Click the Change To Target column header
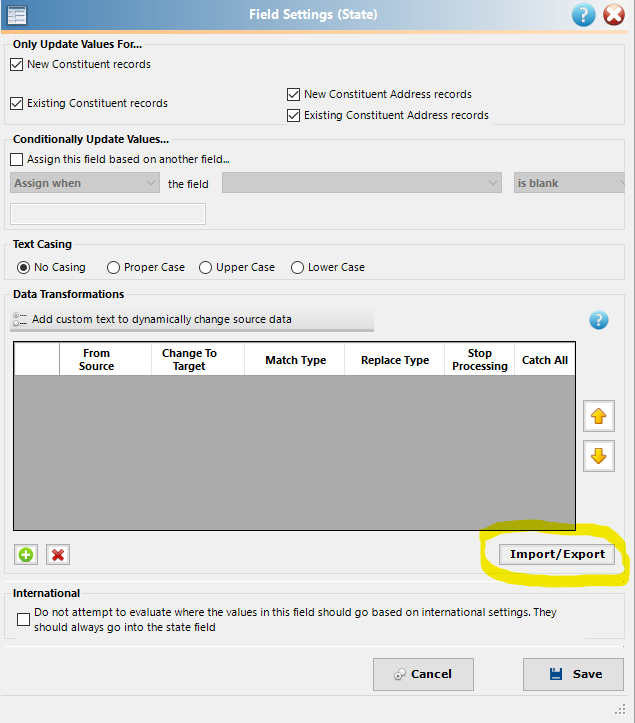 click(198, 360)
